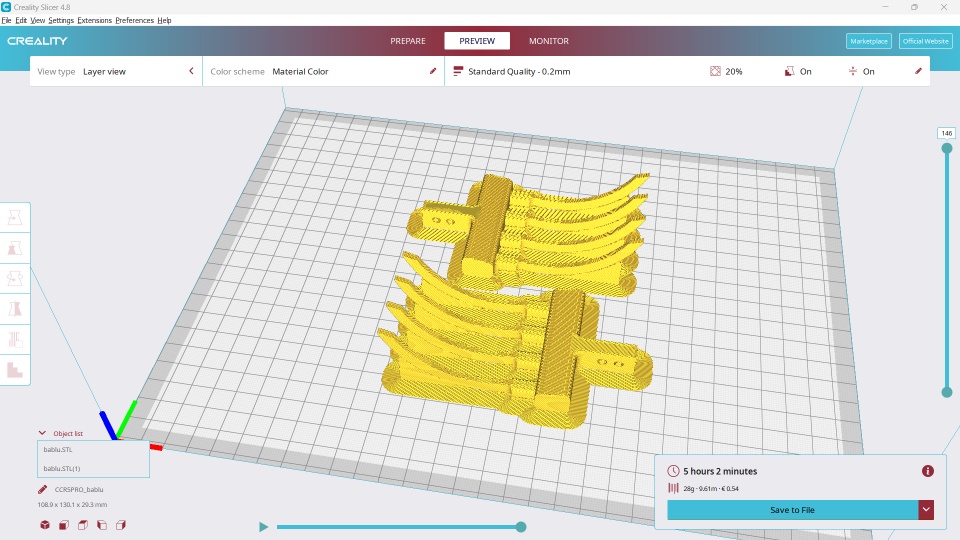The width and height of the screenshot is (960, 540).
Task: Switch to the MONITOR tab
Action: (x=549, y=41)
